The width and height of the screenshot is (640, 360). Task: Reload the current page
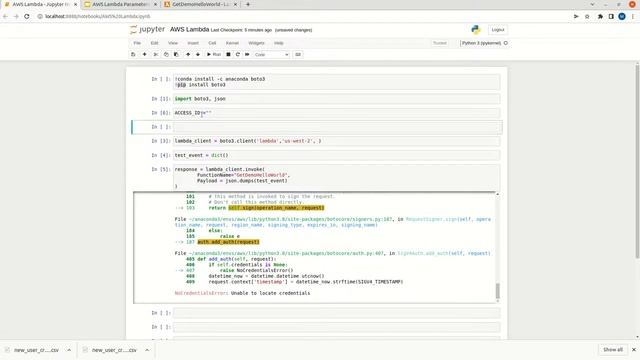point(27,16)
